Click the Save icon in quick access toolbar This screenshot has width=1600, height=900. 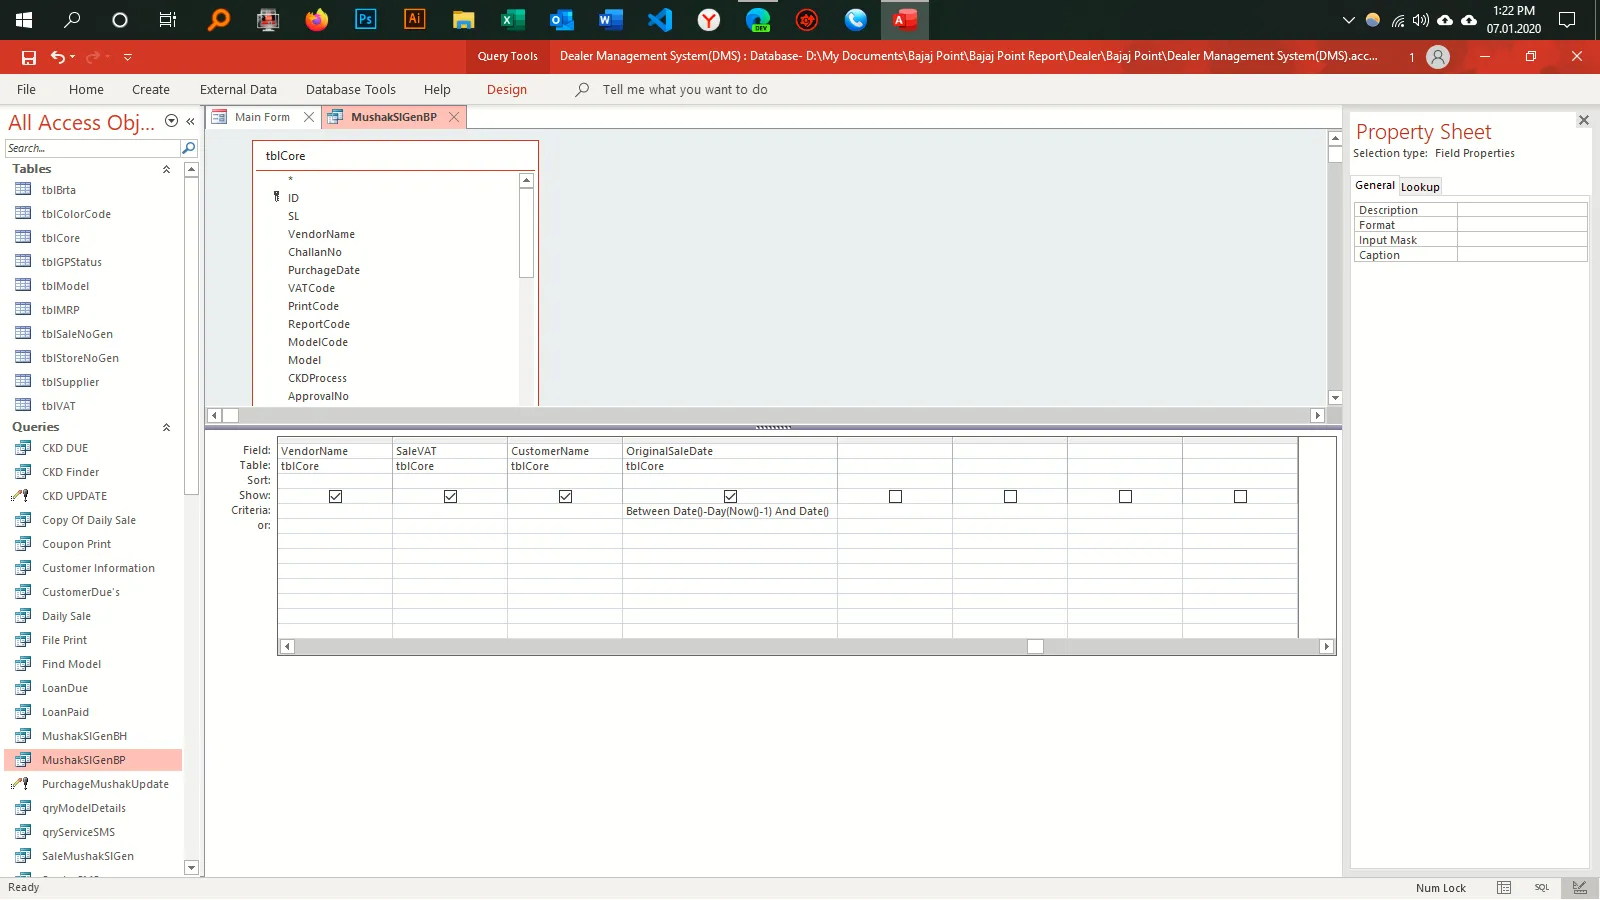pos(29,57)
